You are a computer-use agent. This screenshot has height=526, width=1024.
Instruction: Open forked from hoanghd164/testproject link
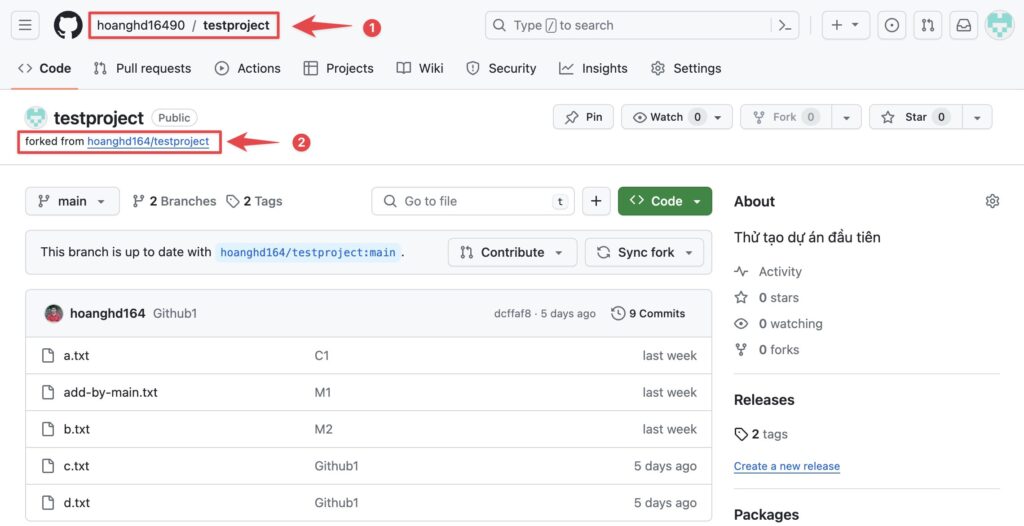(148, 141)
